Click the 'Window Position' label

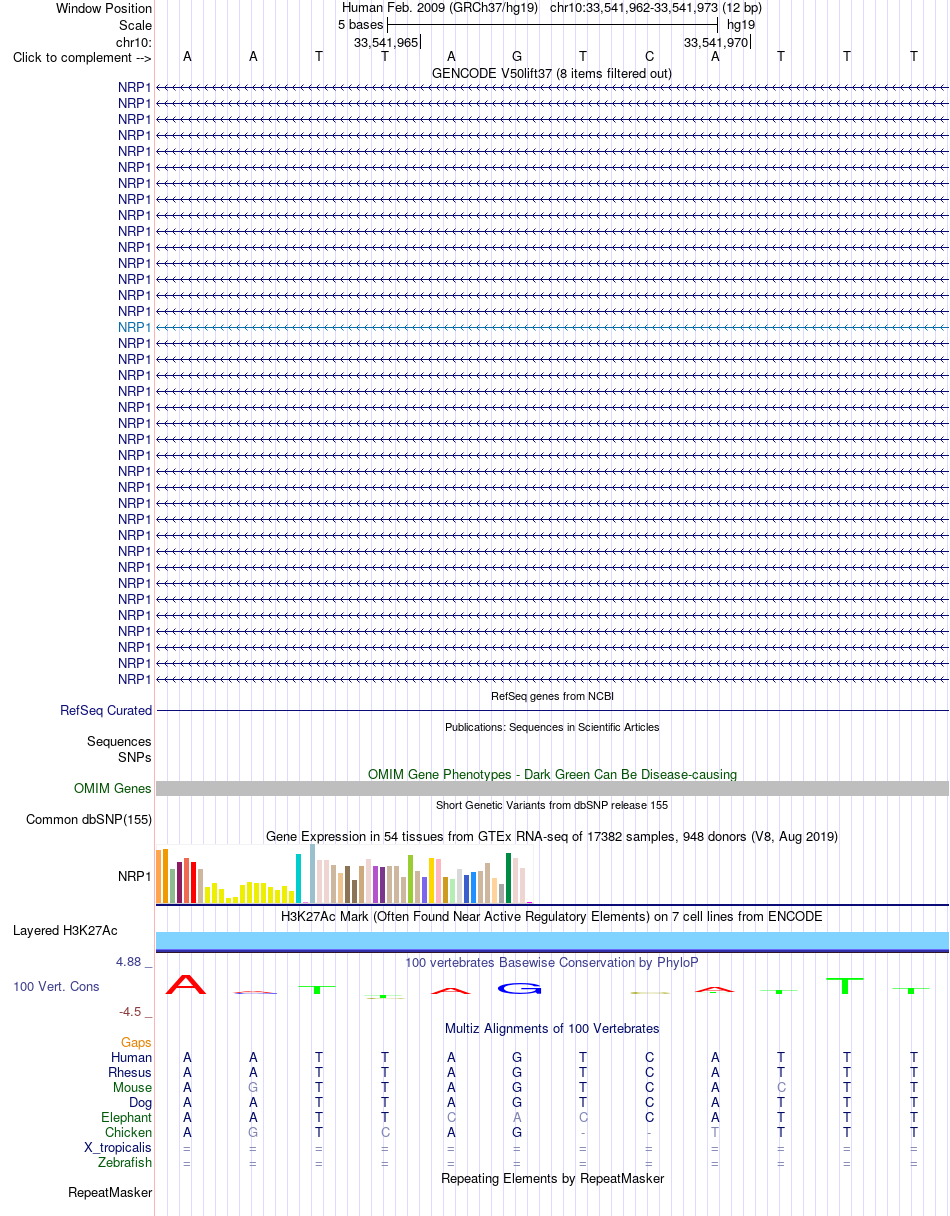click(104, 8)
